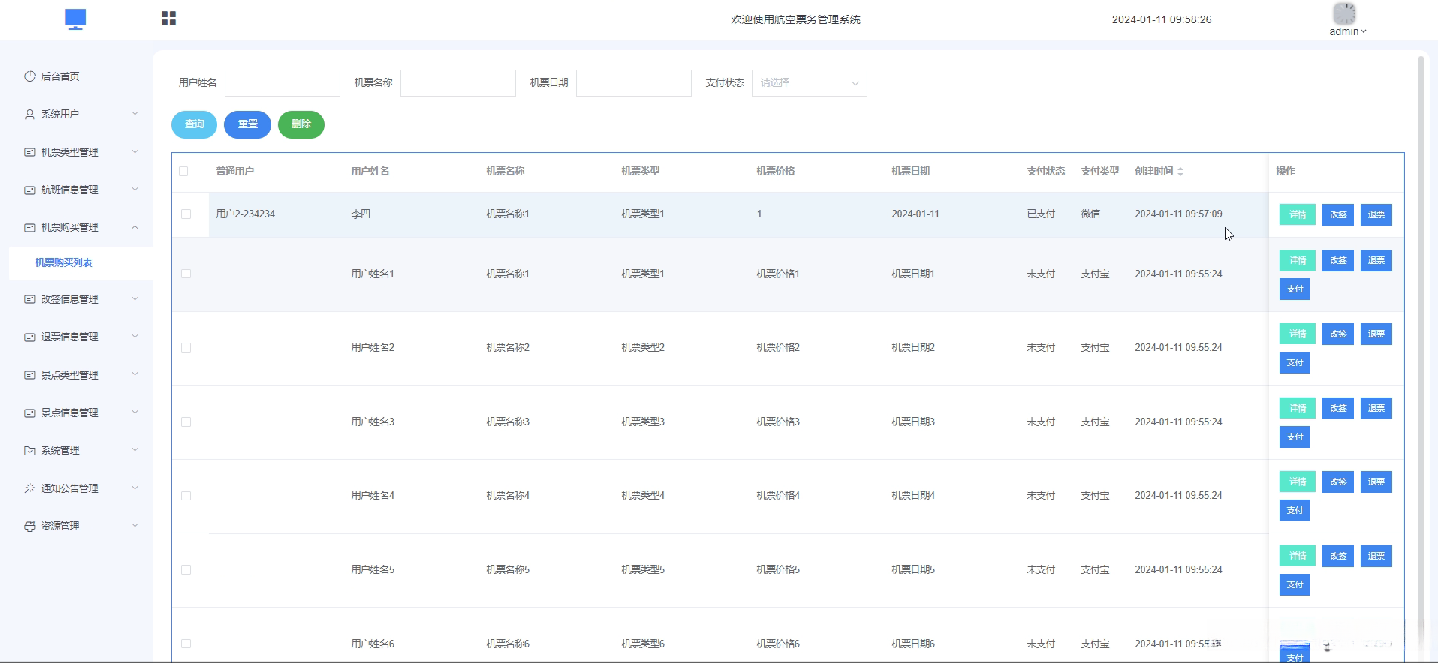Image resolution: width=1438 pixels, height=663 pixels.
Task: Click the 操作 column header
Action: (x=1286, y=171)
